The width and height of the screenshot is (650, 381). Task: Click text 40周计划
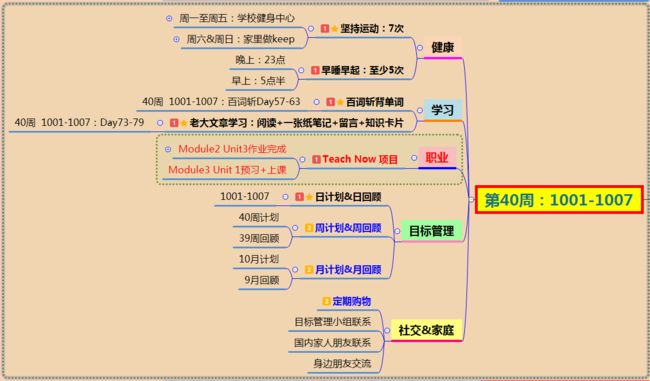(x=259, y=217)
